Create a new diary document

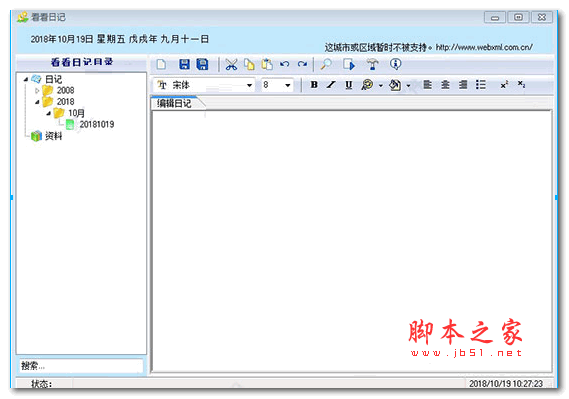point(161,65)
